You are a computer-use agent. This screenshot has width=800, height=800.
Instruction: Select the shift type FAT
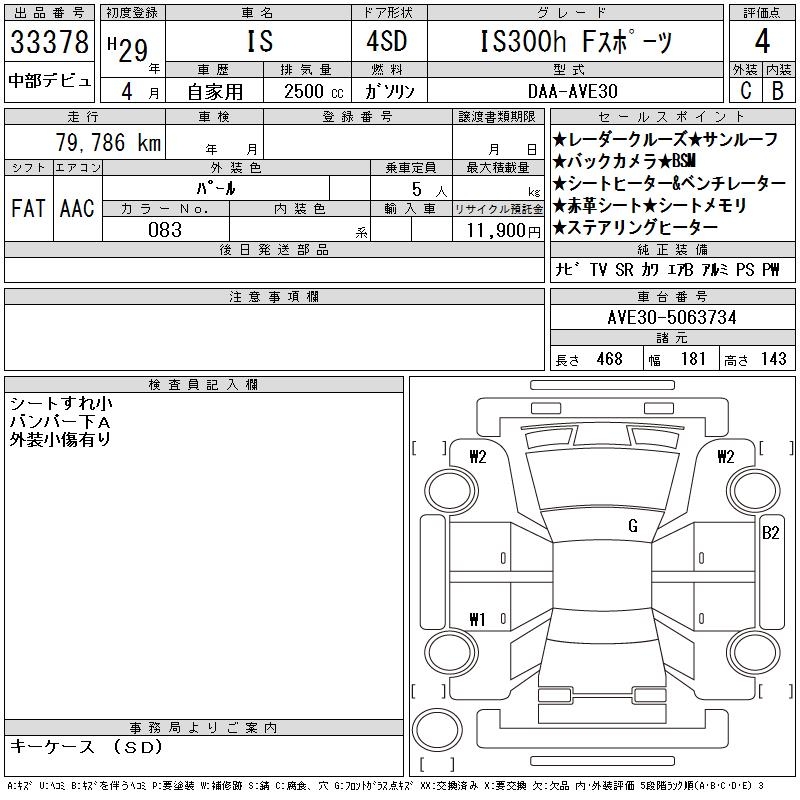(28, 208)
